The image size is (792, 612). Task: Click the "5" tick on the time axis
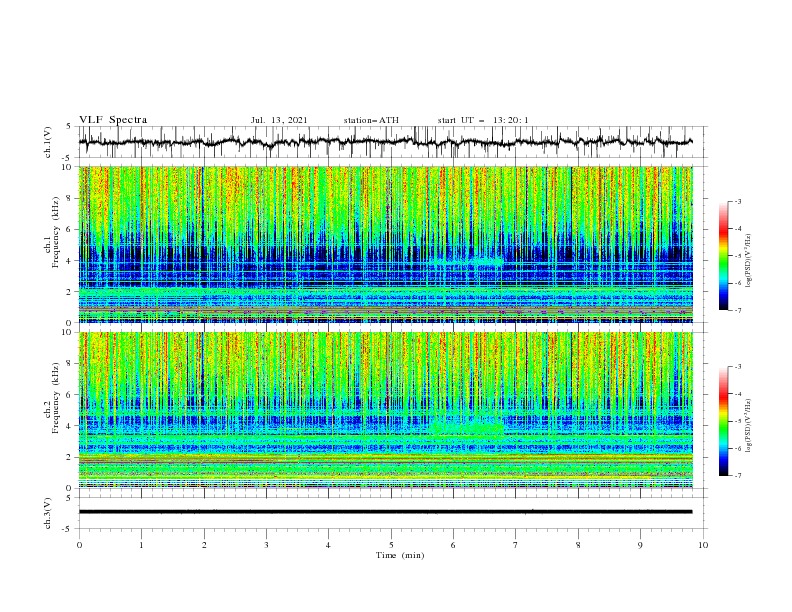point(391,545)
